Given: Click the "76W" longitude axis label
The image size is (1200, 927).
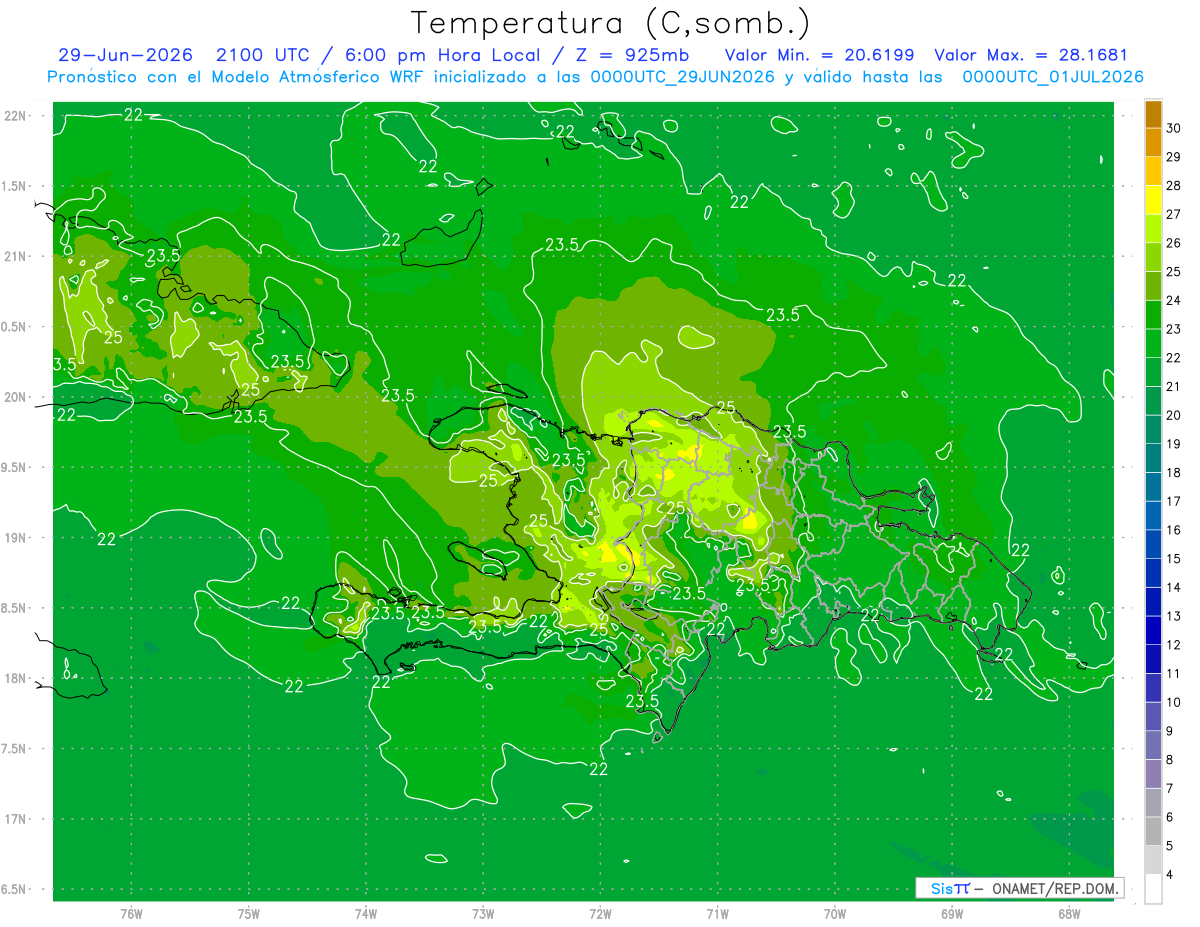Looking at the screenshot, I should (x=131, y=913).
